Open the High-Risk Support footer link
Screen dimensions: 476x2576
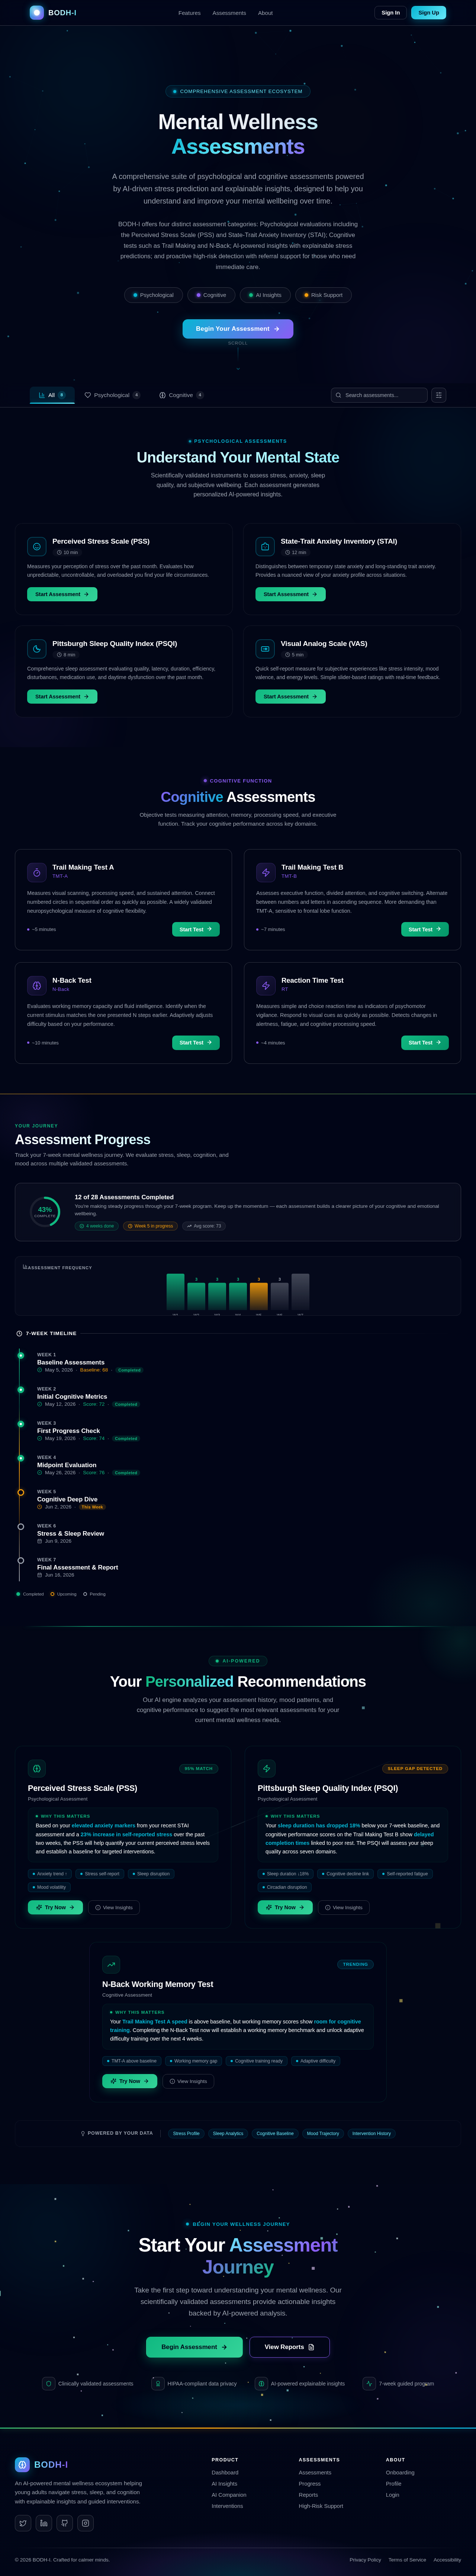(321, 2506)
